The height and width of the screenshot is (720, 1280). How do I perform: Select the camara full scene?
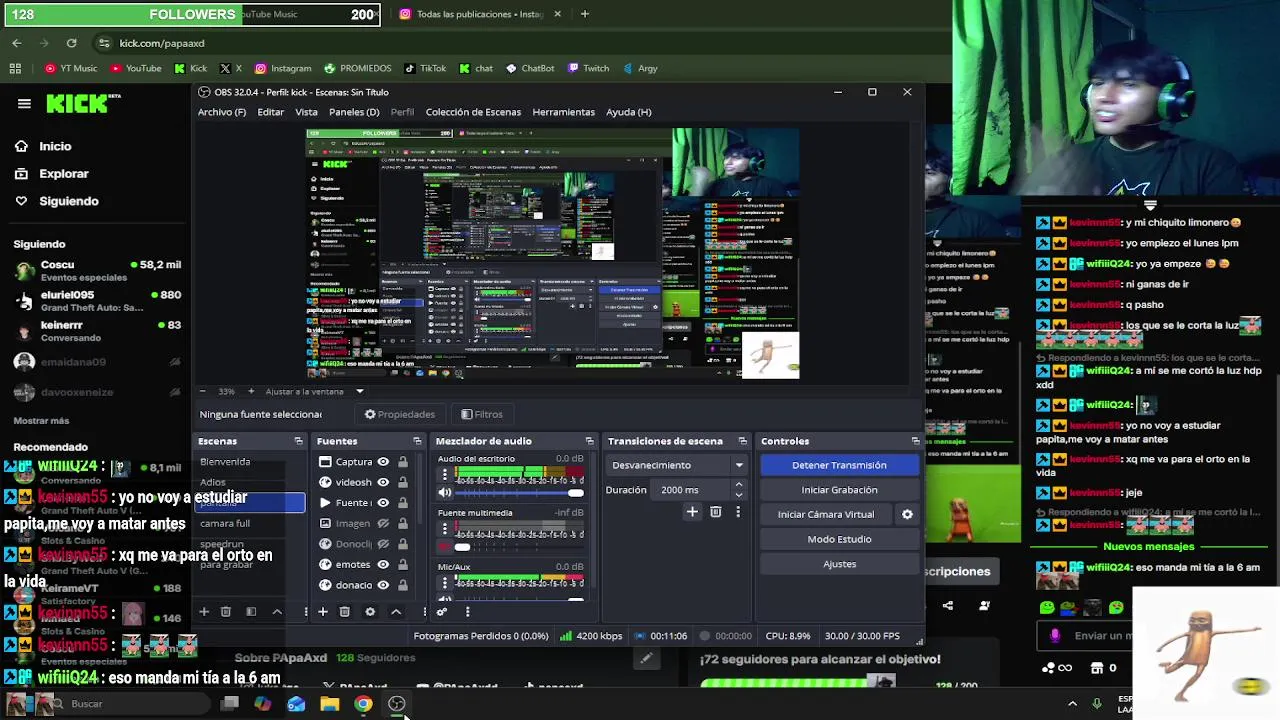[x=250, y=523]
